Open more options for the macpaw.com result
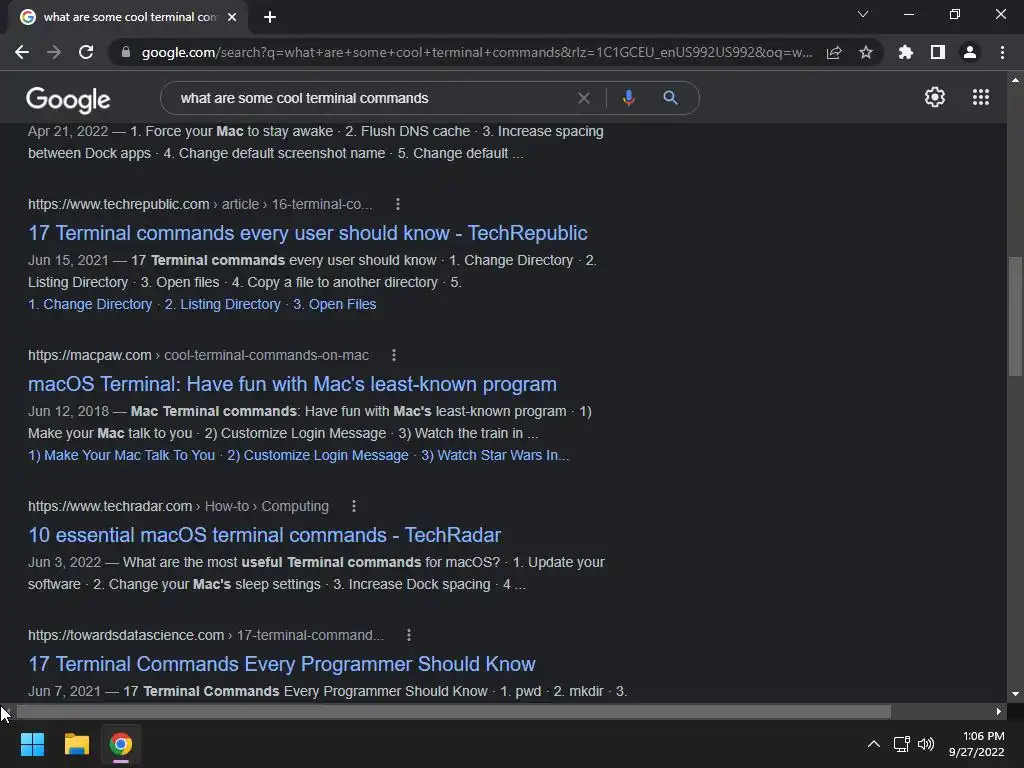1024x768 pixels. 394,355
